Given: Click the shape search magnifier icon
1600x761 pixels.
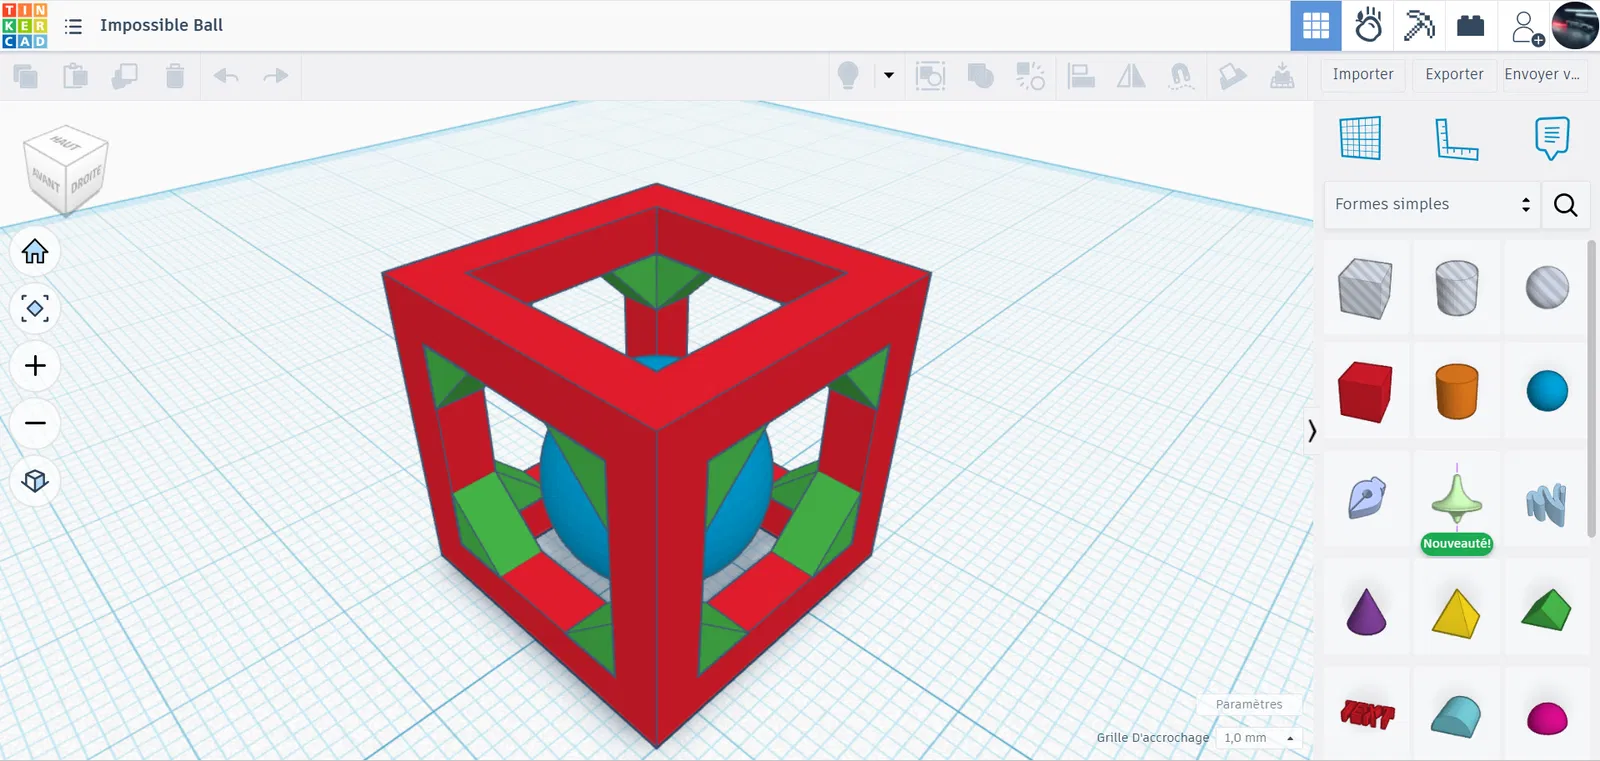Looking at the screenshot, I should pyautogui.click(x=1566, y=204).
